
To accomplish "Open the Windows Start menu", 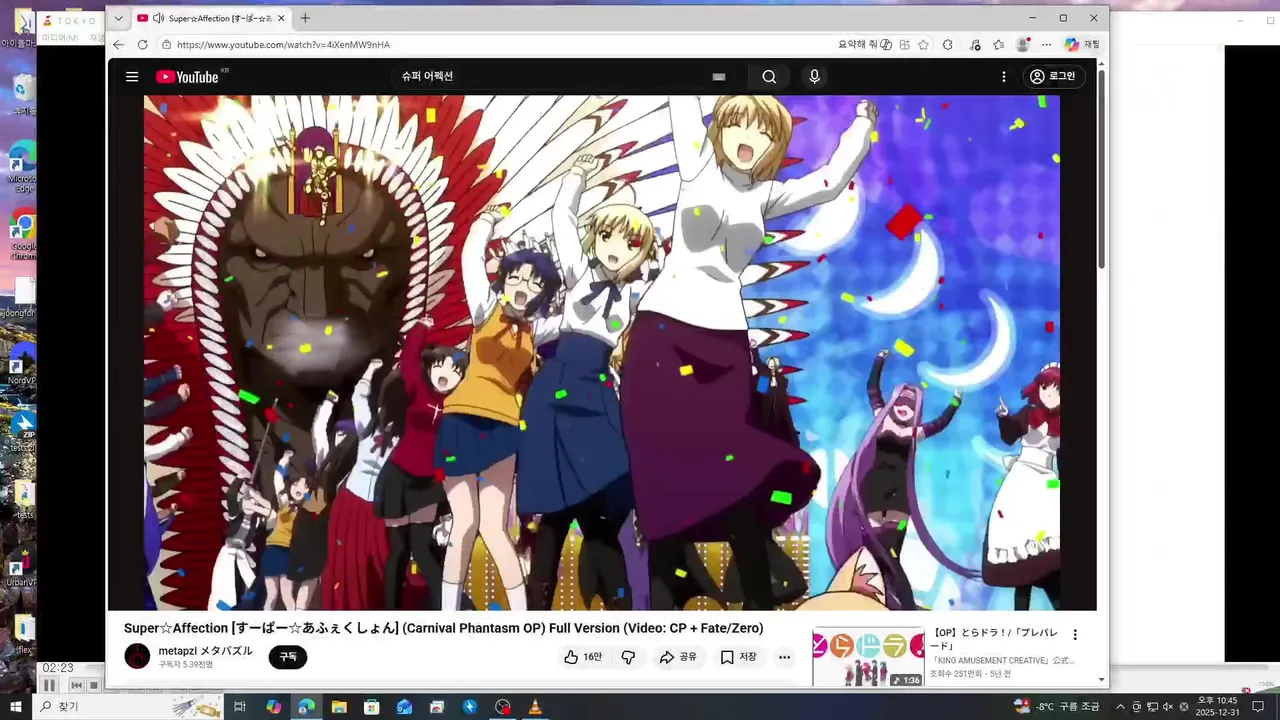I will coord(16,707).
